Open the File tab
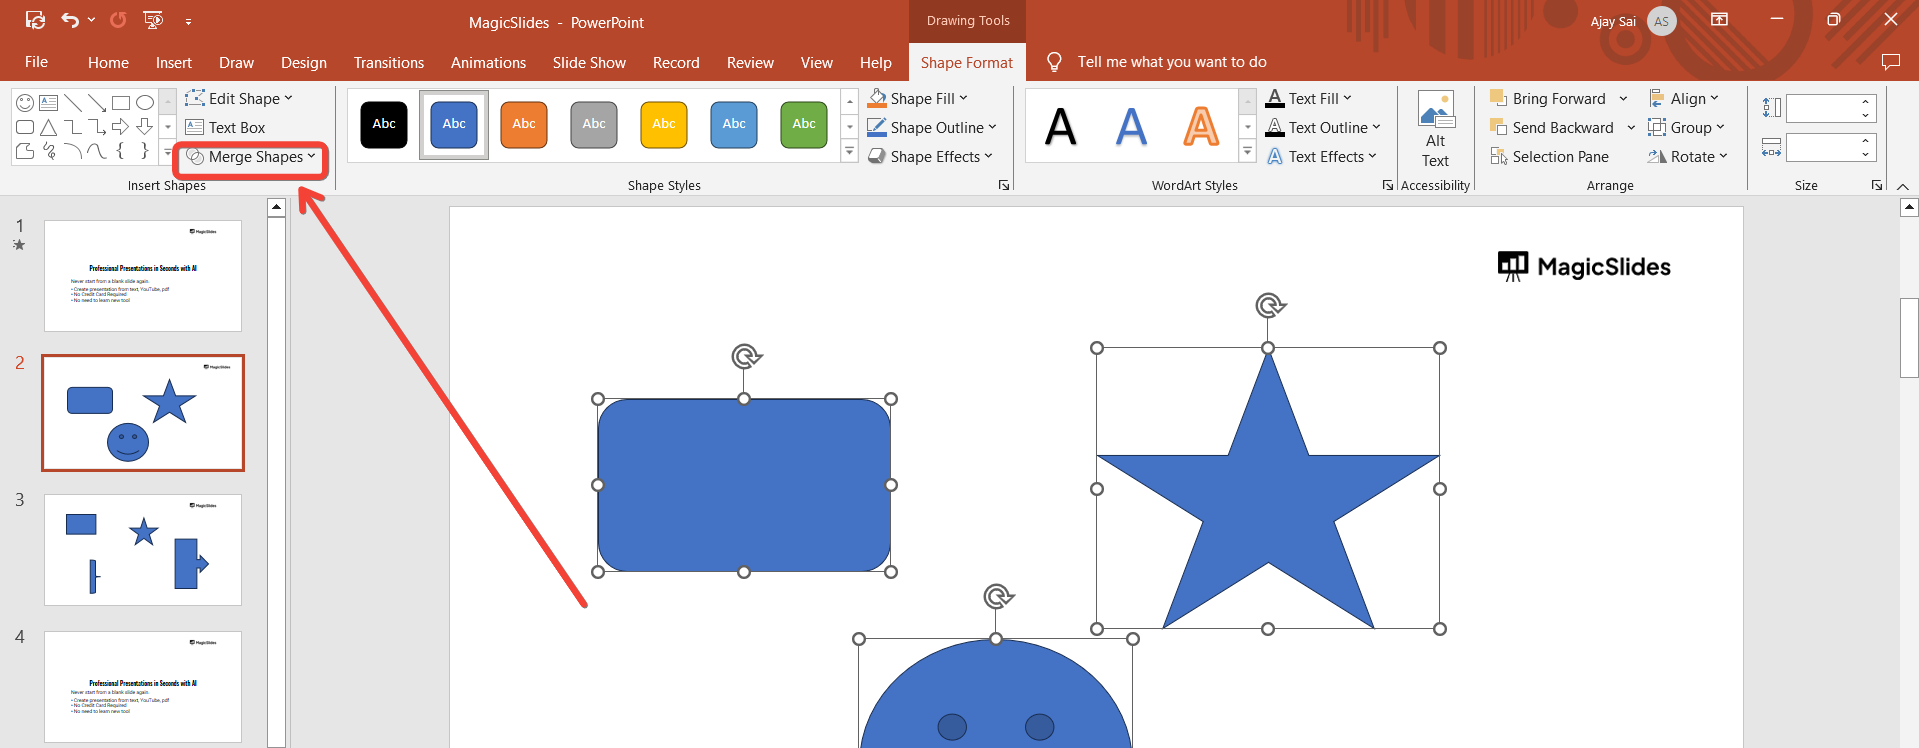This screenshot has height=748, width=1919. 36,62
